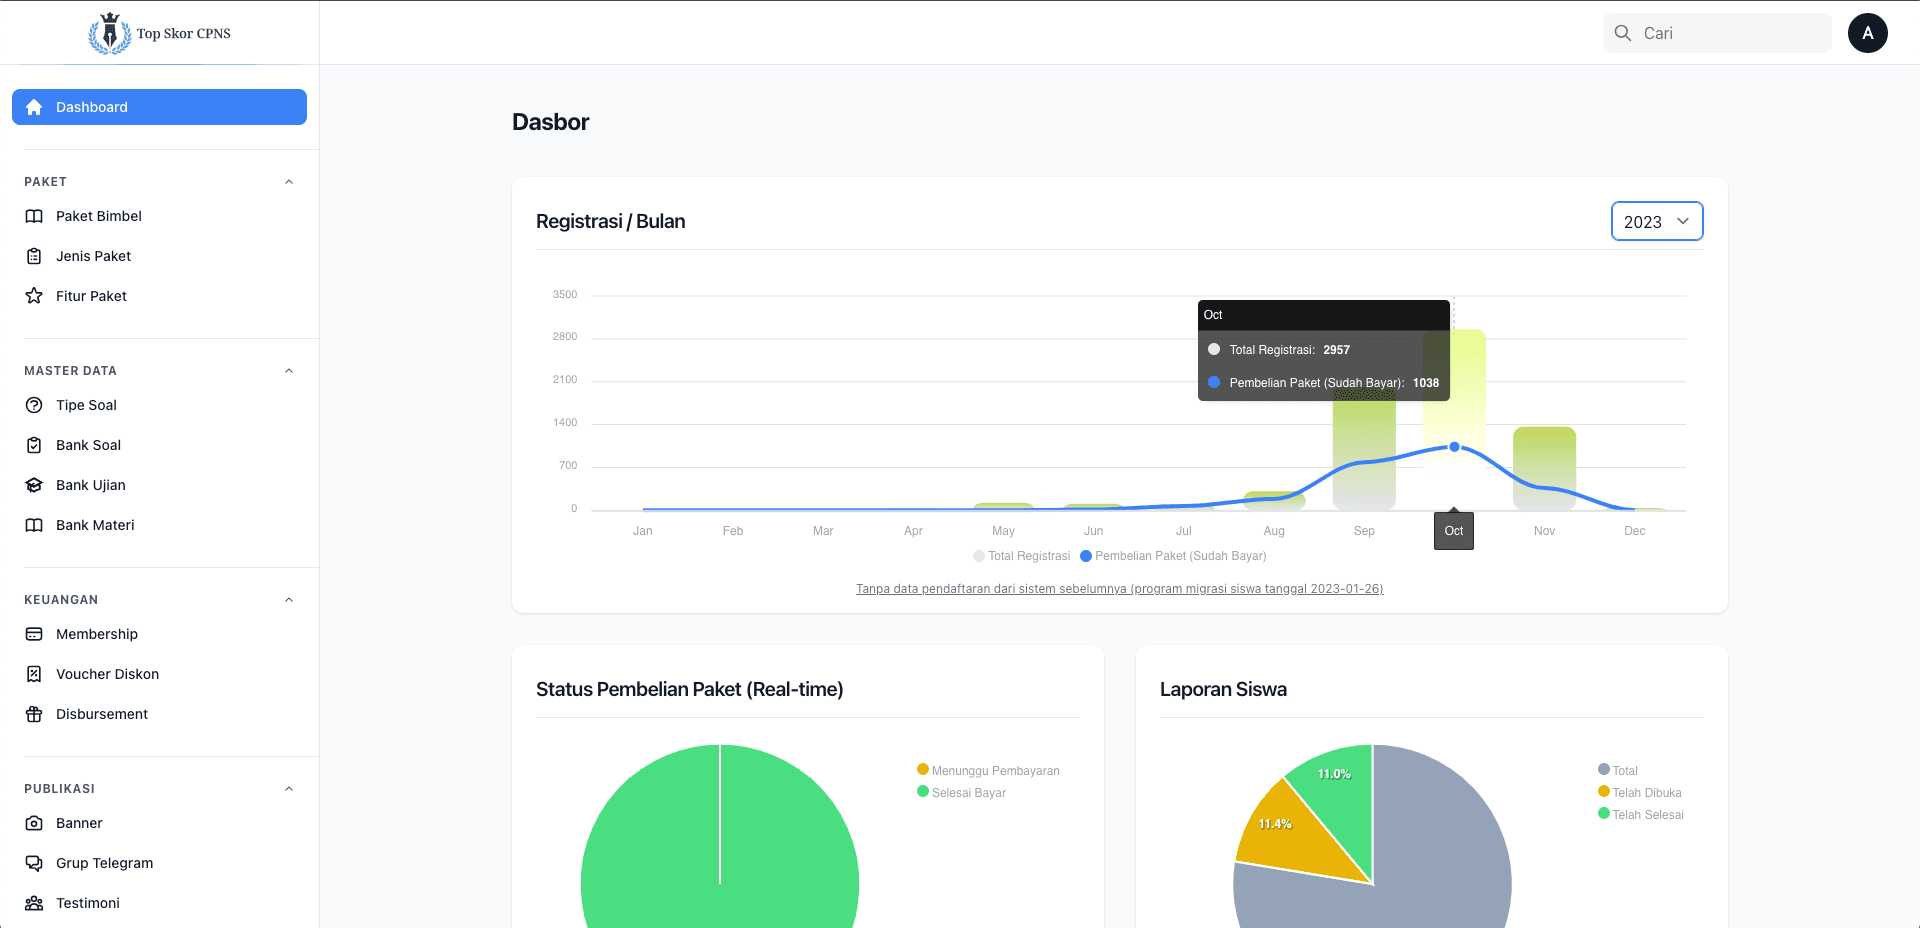Toggle Telah Dibuka legend entry

point(1639,792)
